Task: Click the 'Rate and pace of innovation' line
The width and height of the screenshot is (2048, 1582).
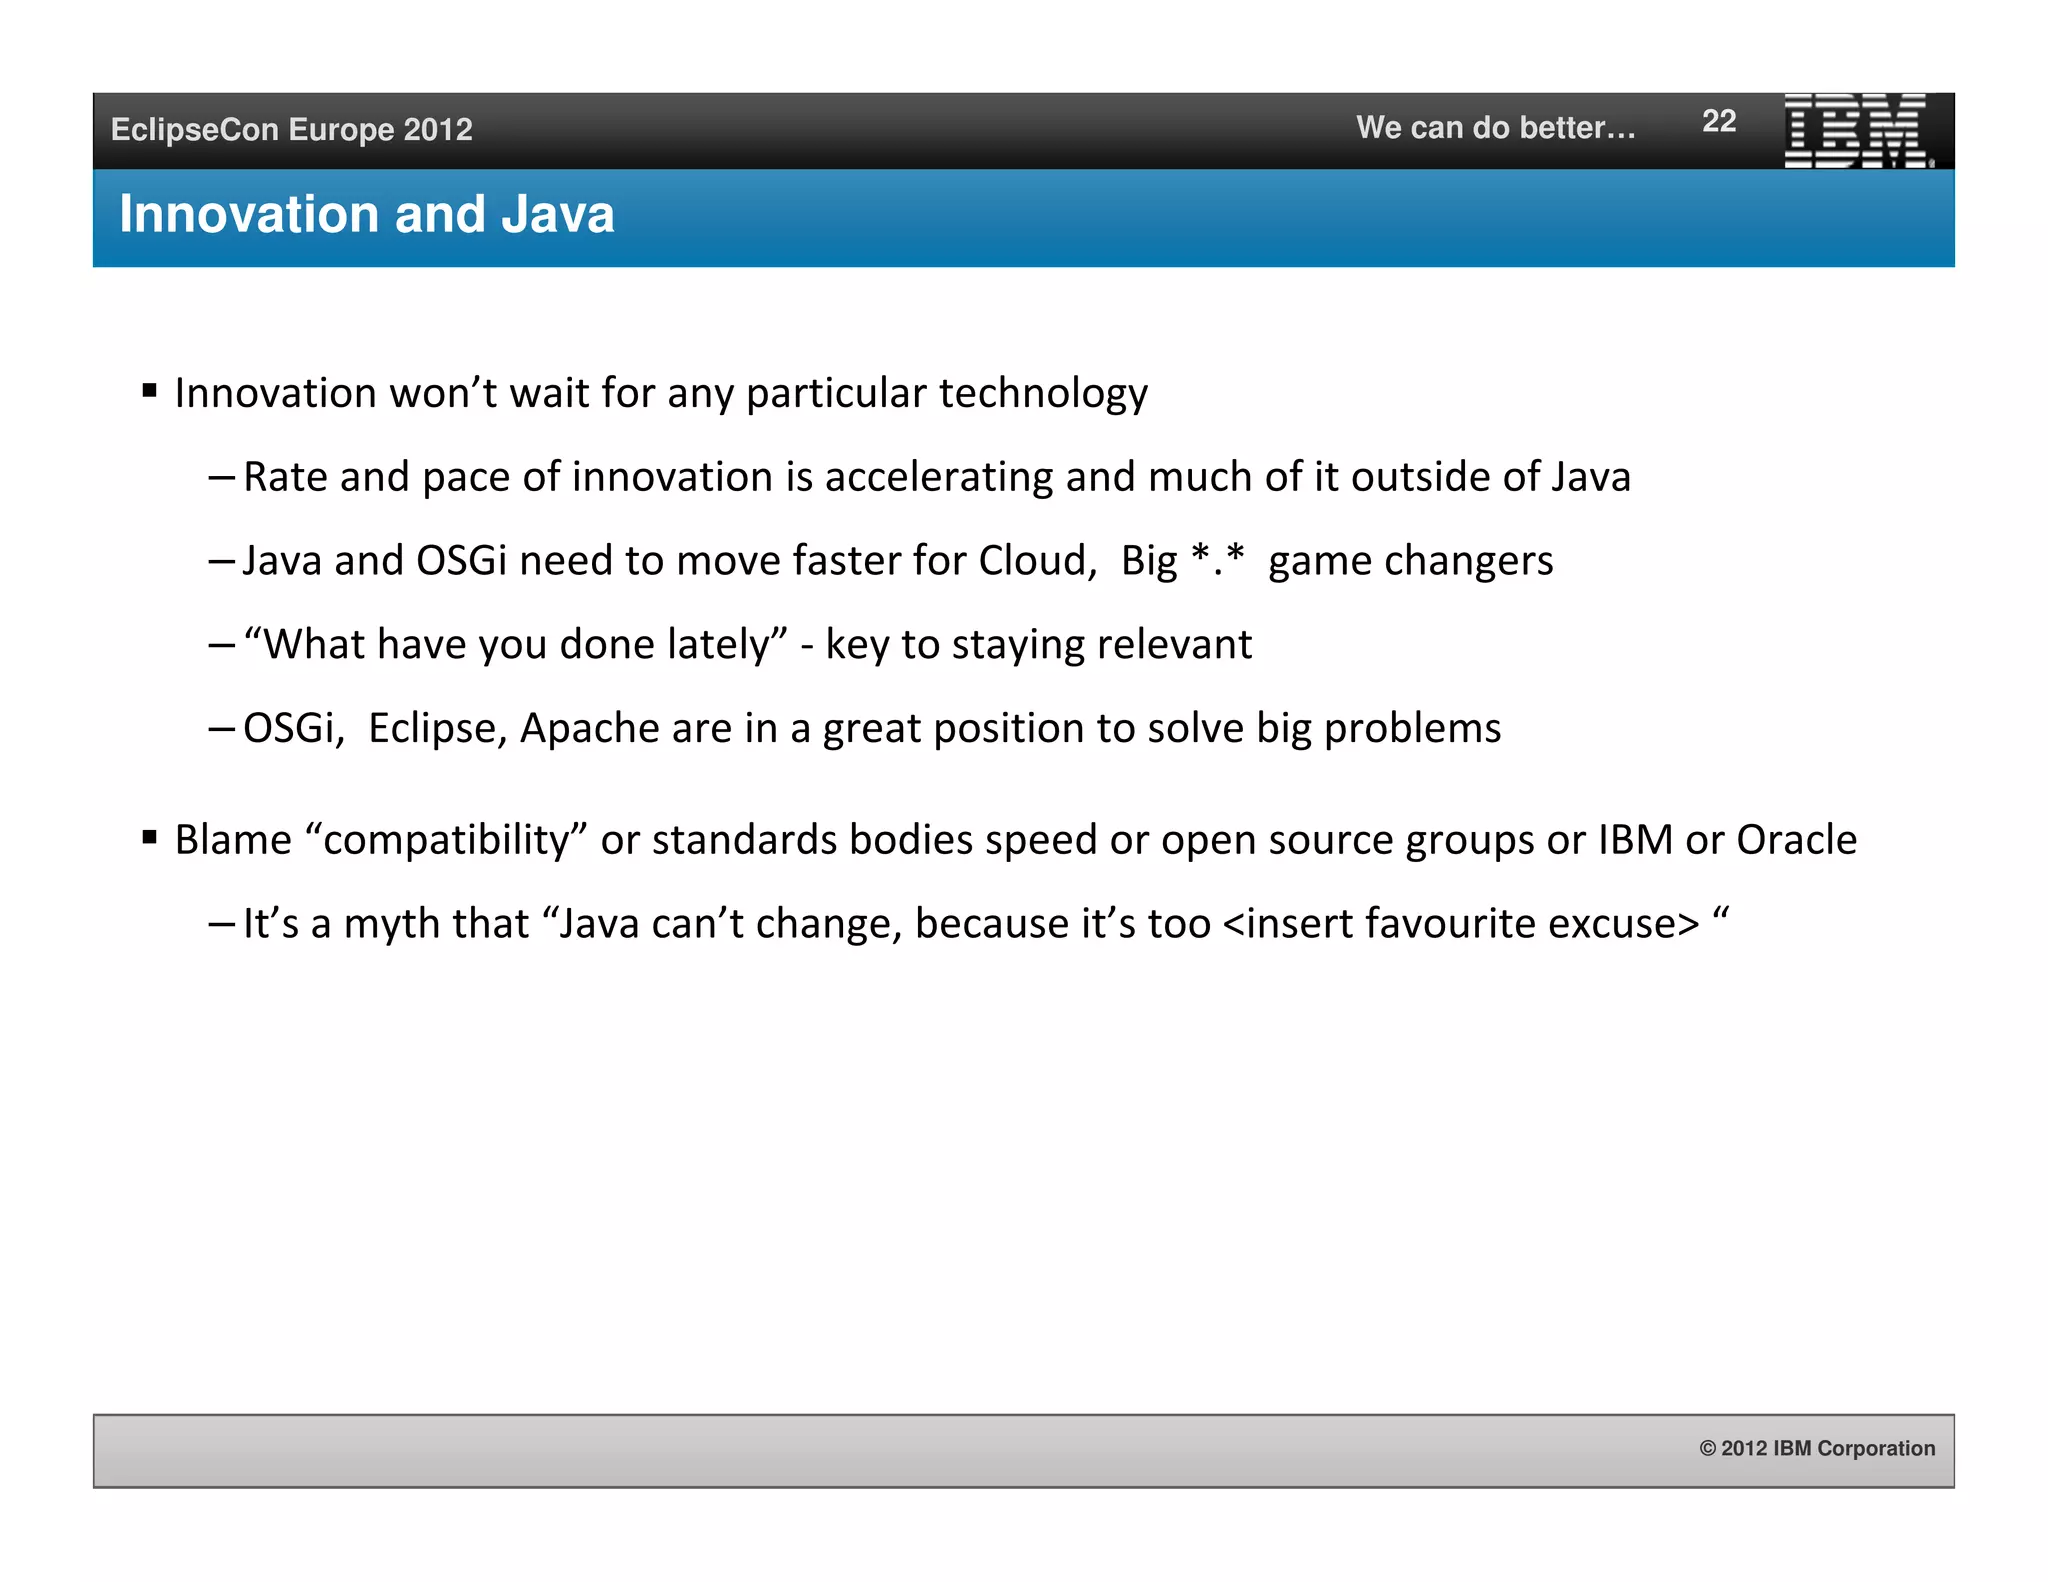Action: coord(936,477)
